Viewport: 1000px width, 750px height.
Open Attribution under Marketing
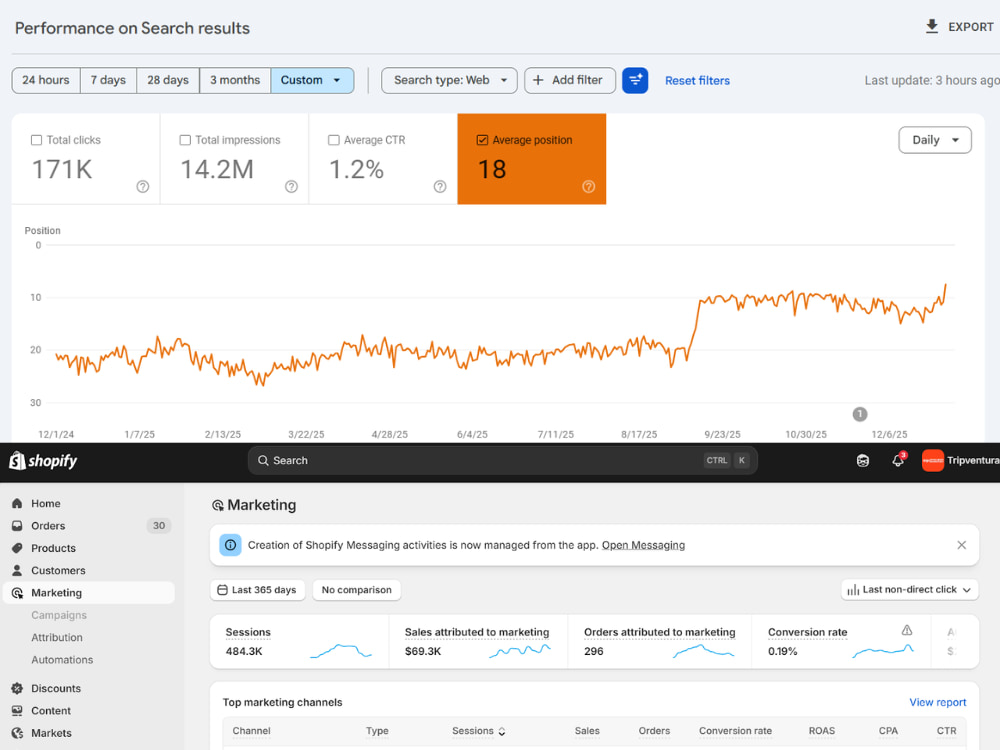point(57,637)
